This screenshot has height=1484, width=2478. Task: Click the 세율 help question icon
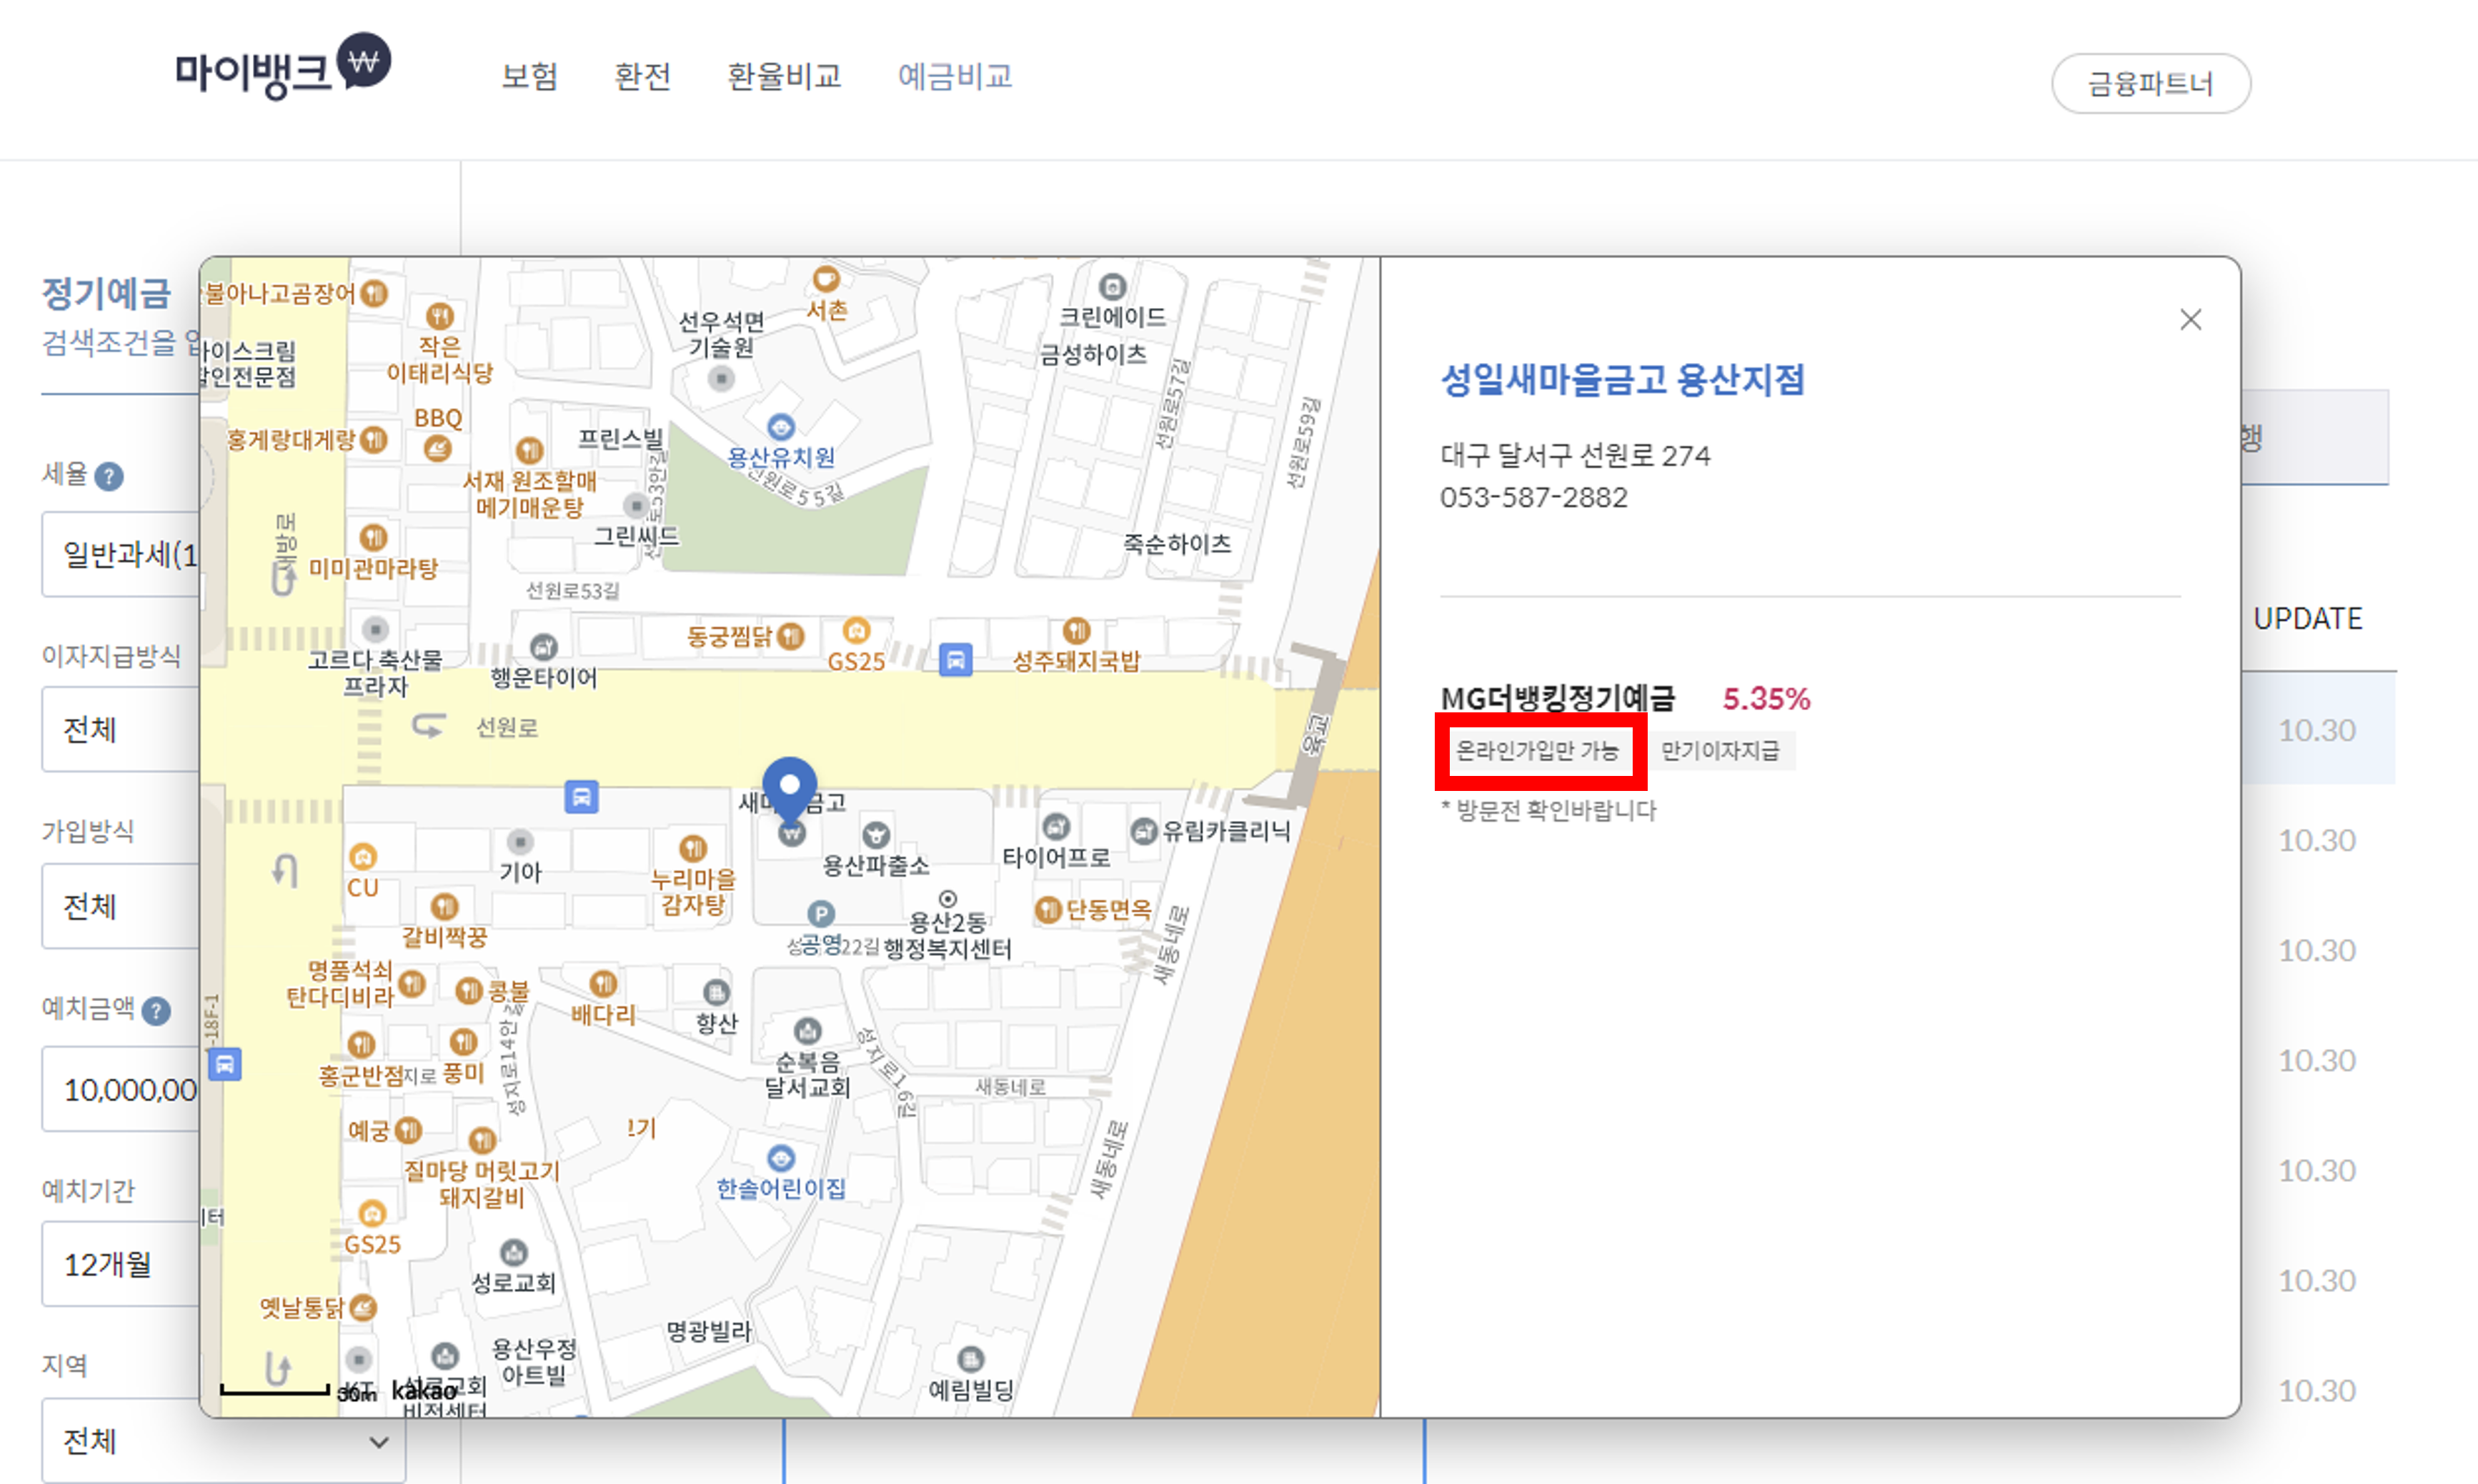coord(109,476)
